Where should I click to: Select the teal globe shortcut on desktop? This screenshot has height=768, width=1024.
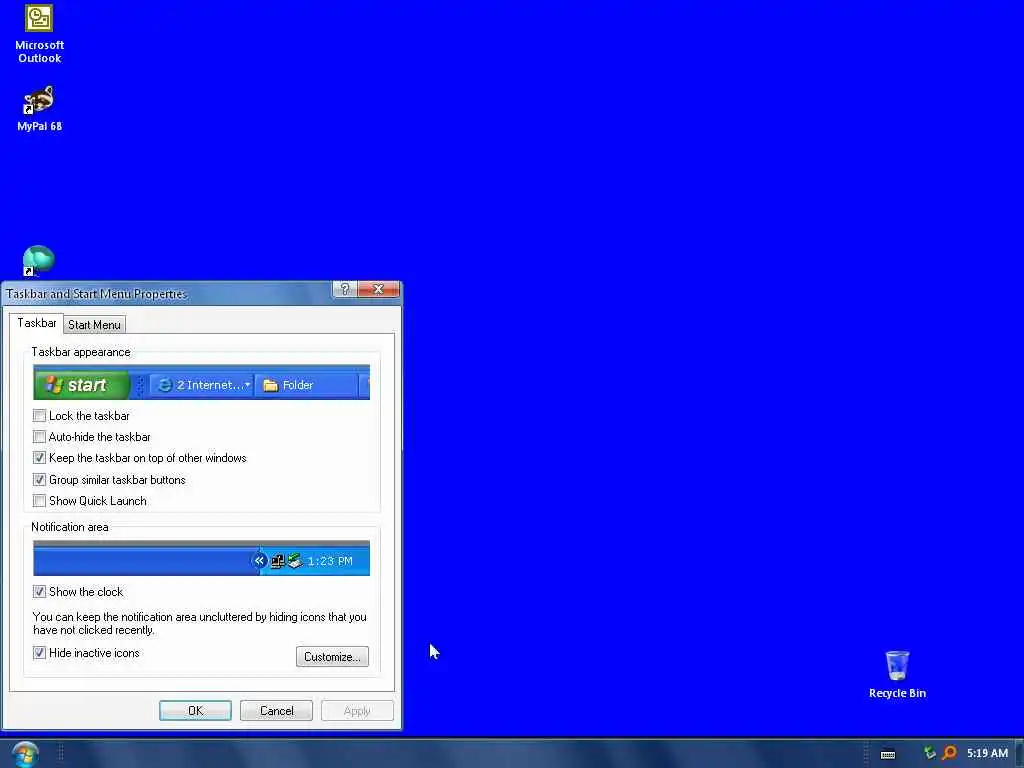coord(38,261)
